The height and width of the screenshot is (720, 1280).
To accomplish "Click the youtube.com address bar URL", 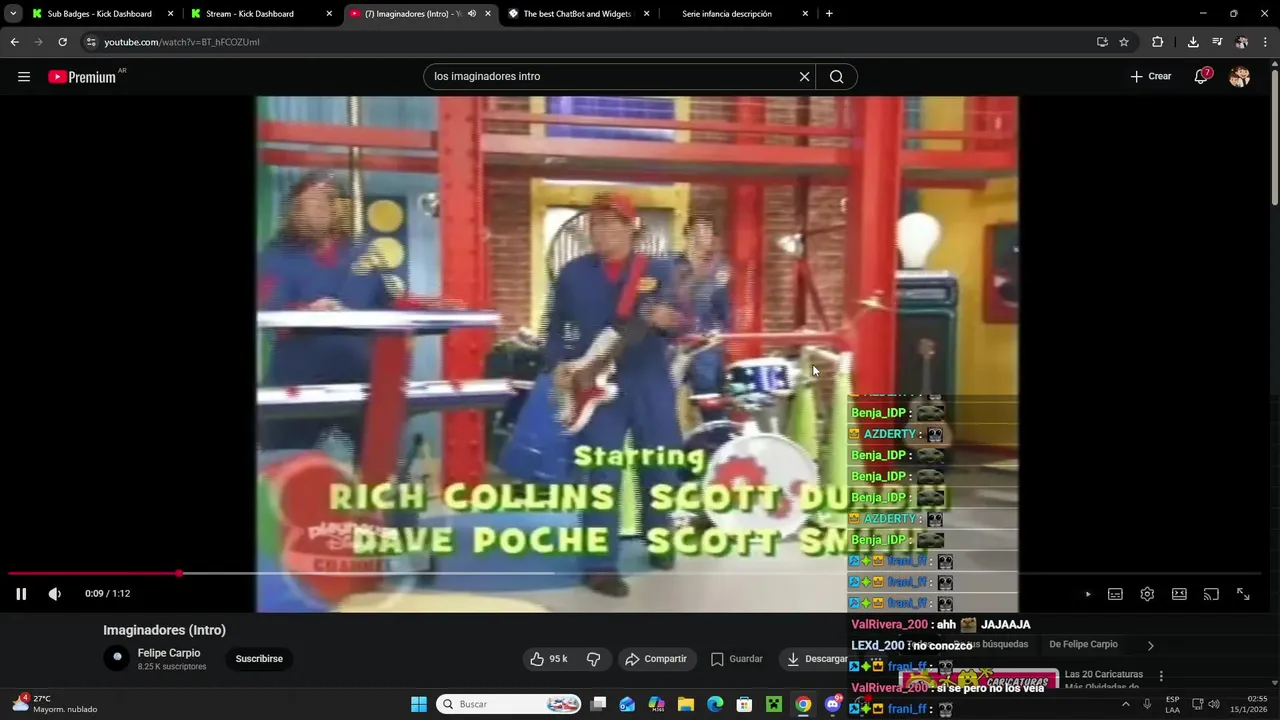I will coord(182,42).
